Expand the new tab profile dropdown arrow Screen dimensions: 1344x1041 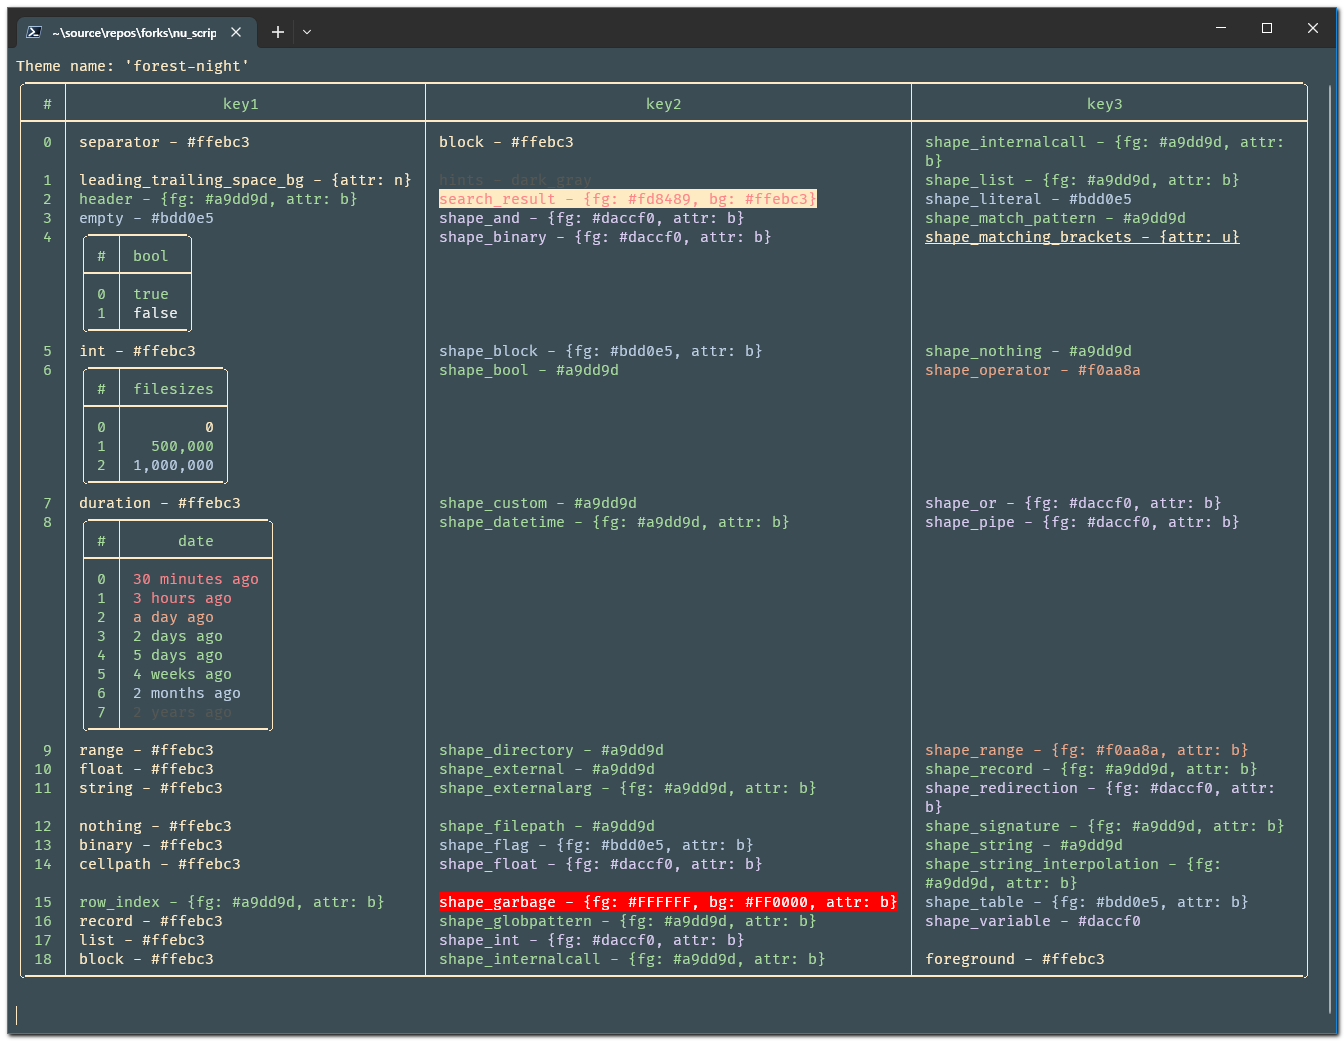pyautogui.click(x=307, y=32)
